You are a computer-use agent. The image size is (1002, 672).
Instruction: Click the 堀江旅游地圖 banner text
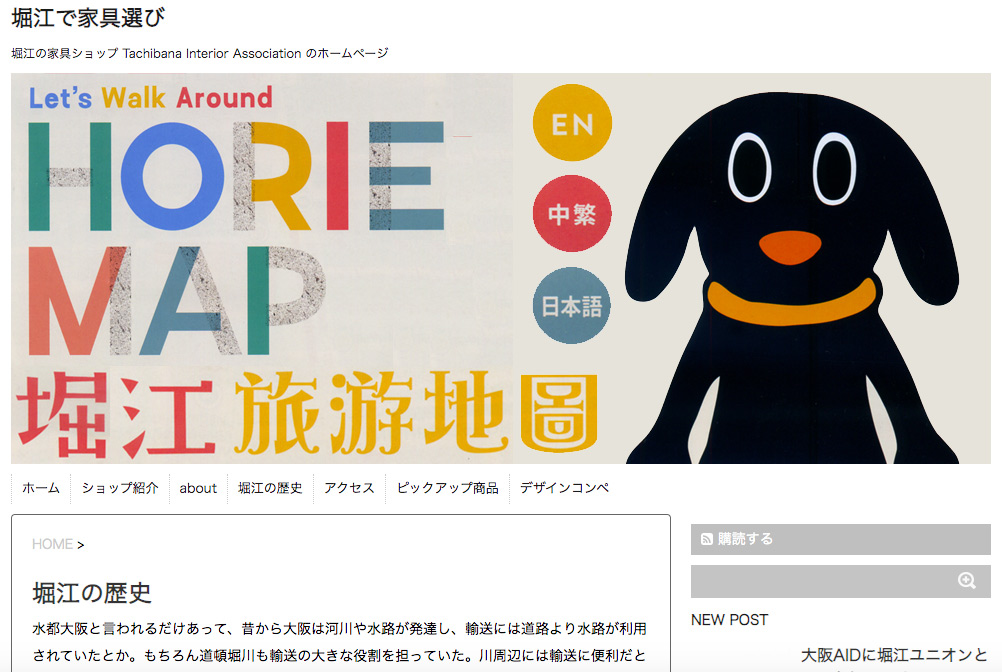click(x=307, y=414)
